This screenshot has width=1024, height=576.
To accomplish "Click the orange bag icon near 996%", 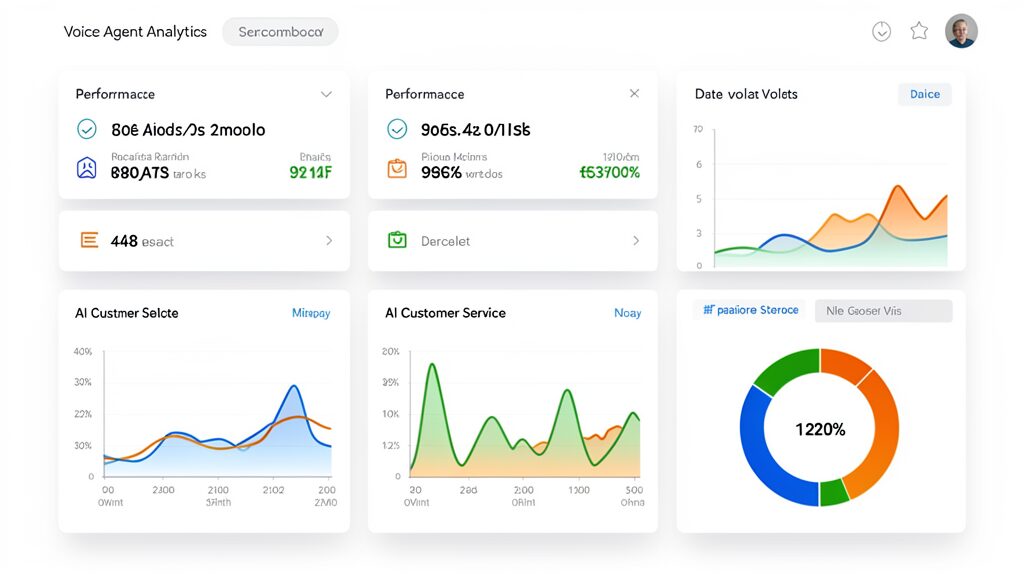I will click(397, 168).
